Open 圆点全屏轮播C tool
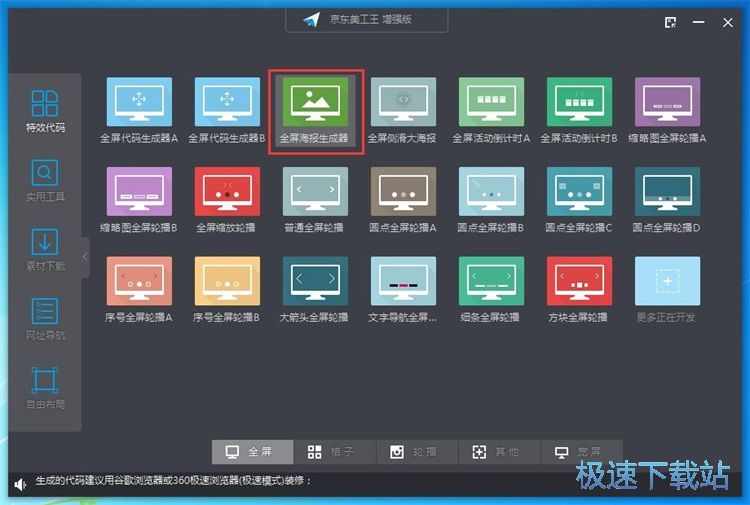750x505 pixels. [x=579, y=192]
